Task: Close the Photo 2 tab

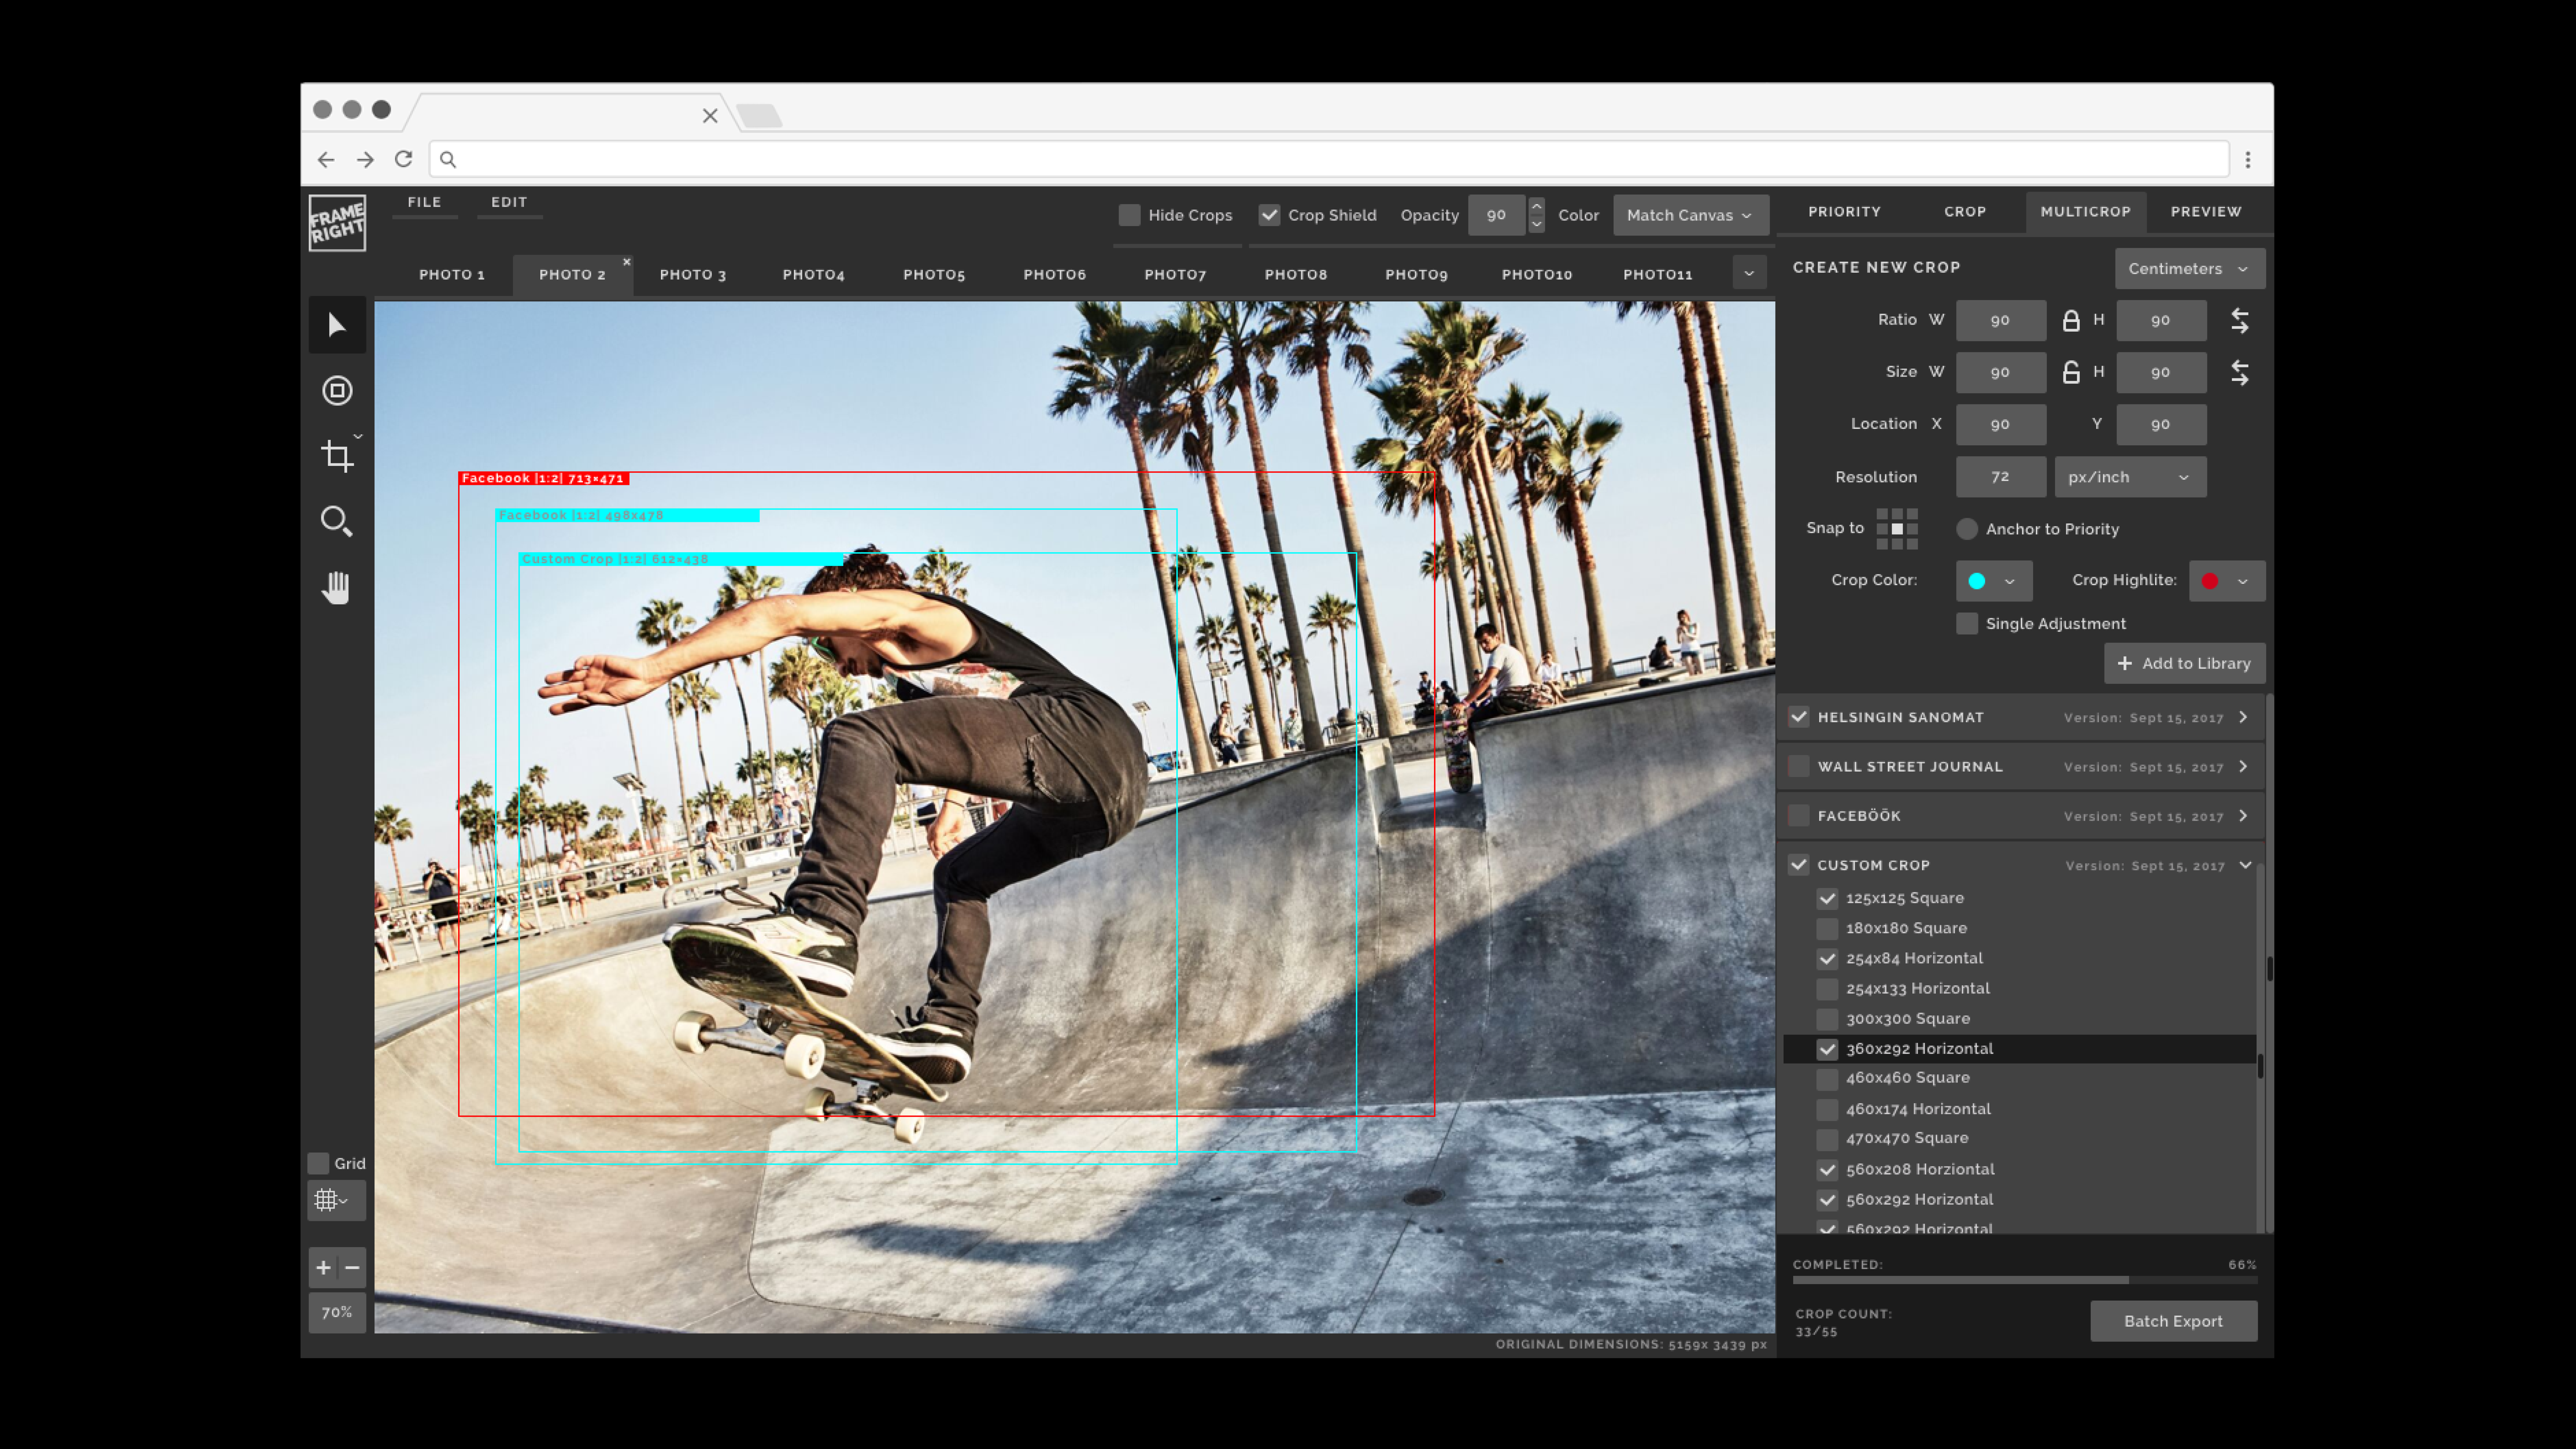Action: pos(627,262)
